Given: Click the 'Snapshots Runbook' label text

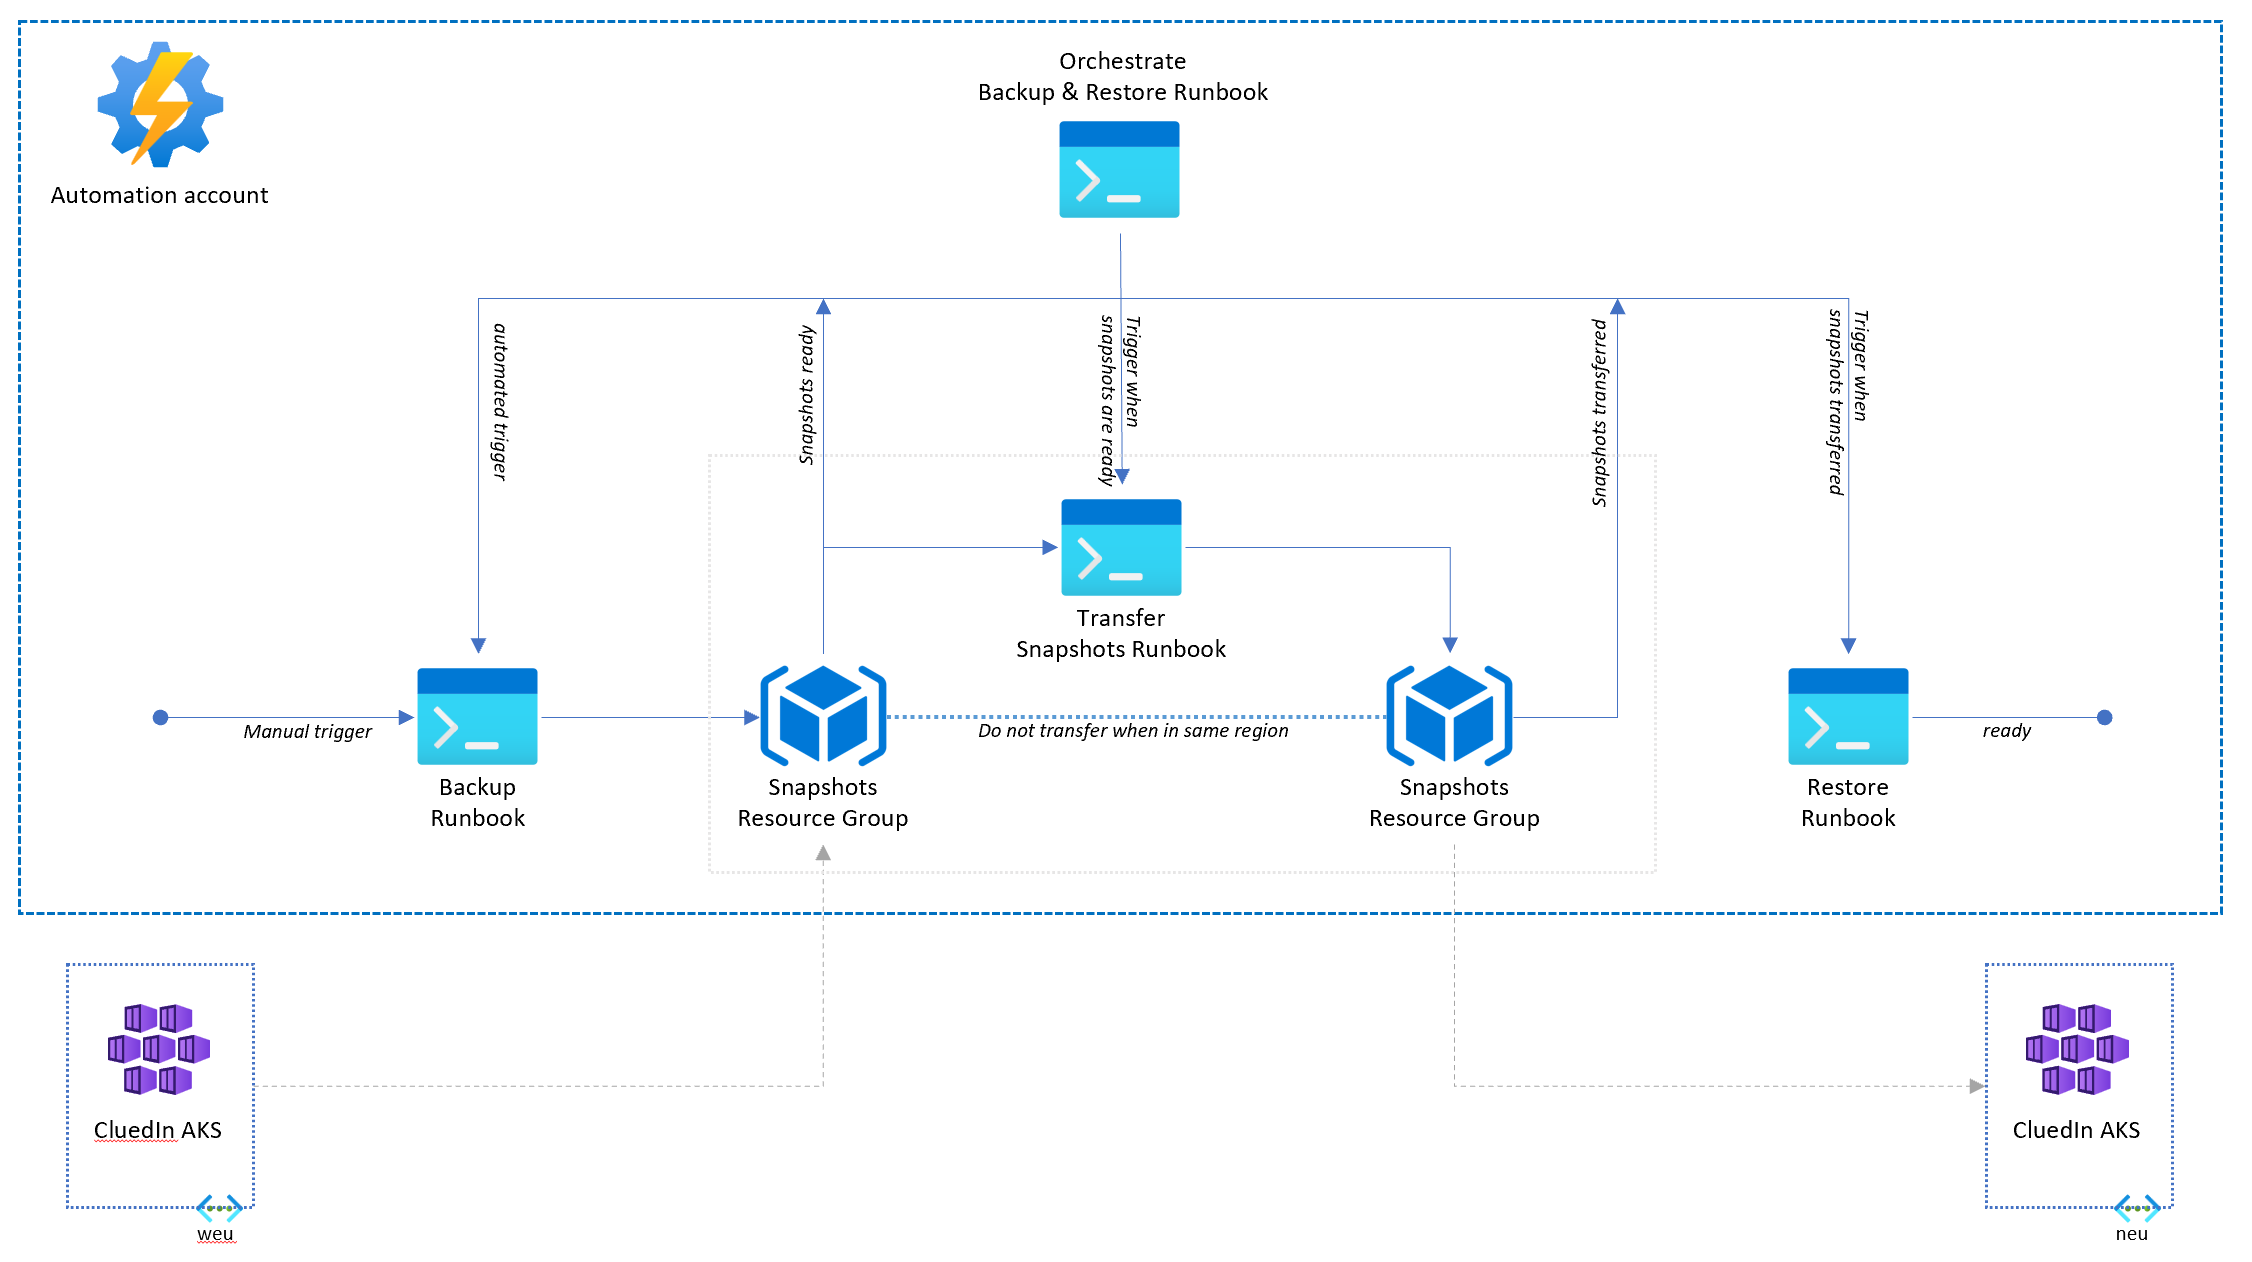Looking at the screenshot, I should 1121,649.
